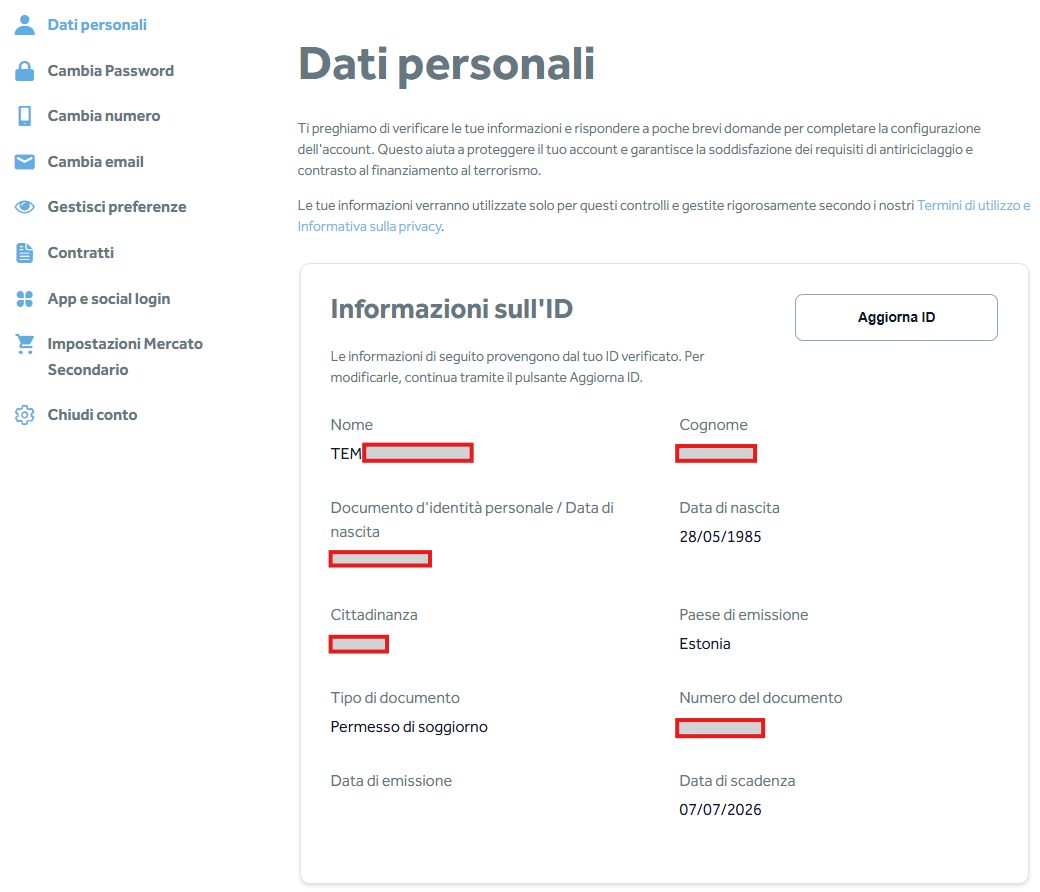This screenshot has height=892, width=1040.
Task: Select Cambia numero in the sidebar
Action: [x=103, y=116]
